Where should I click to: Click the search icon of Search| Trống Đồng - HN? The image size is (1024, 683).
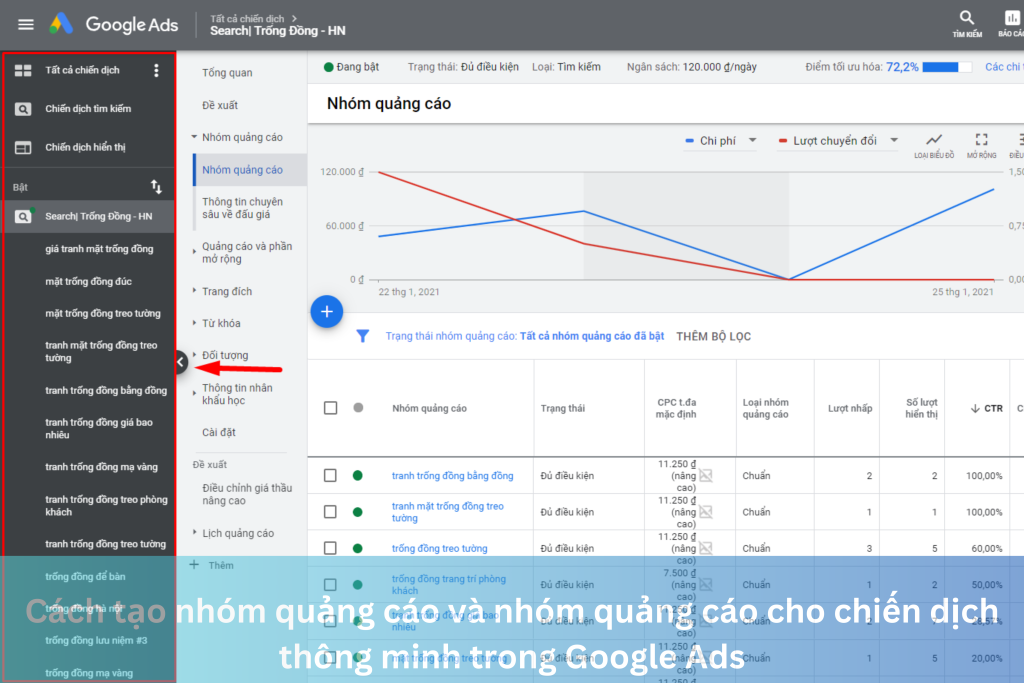click(x=23, y=216)
